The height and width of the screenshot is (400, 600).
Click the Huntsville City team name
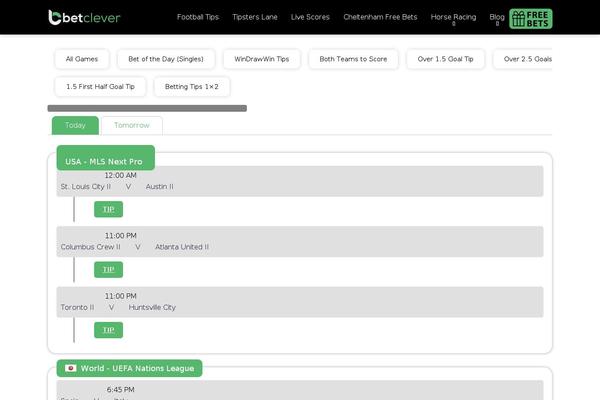[x=152, y=307]
